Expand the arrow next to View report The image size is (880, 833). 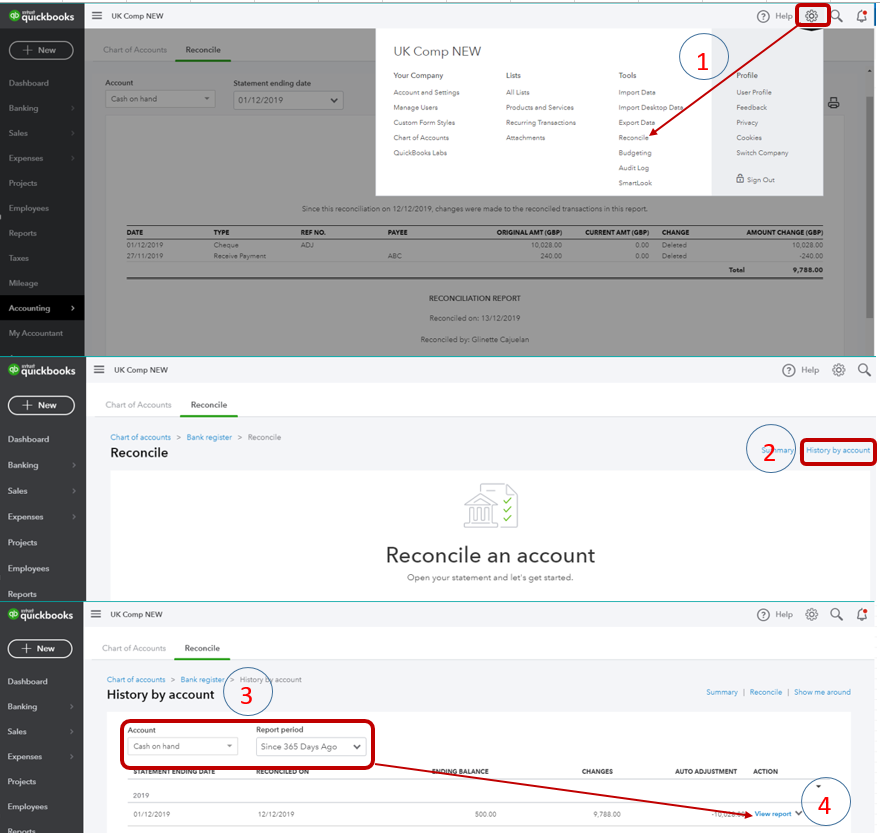(799, 813)
